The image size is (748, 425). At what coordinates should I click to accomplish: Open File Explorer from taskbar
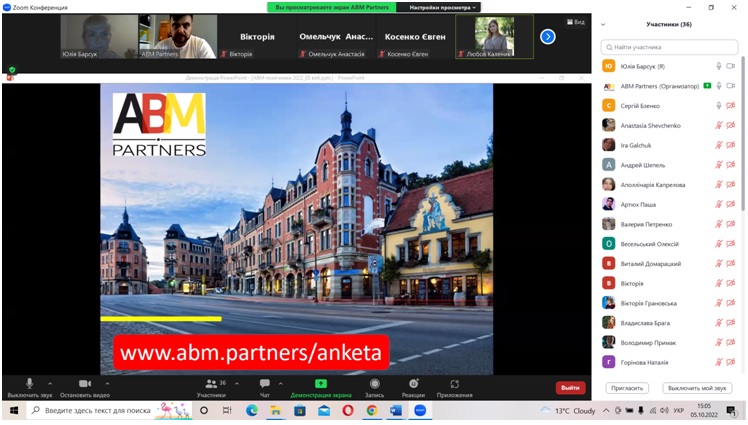tap(276, 410)
